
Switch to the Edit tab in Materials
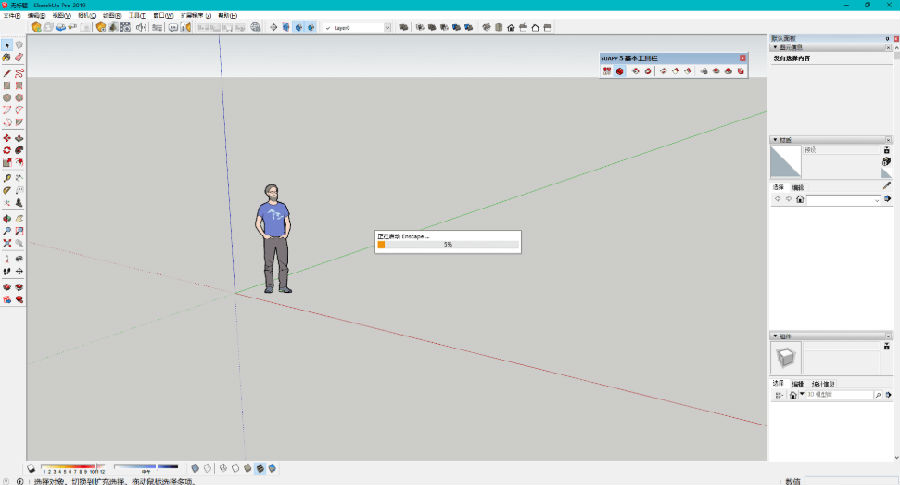[x=798, y=187]
